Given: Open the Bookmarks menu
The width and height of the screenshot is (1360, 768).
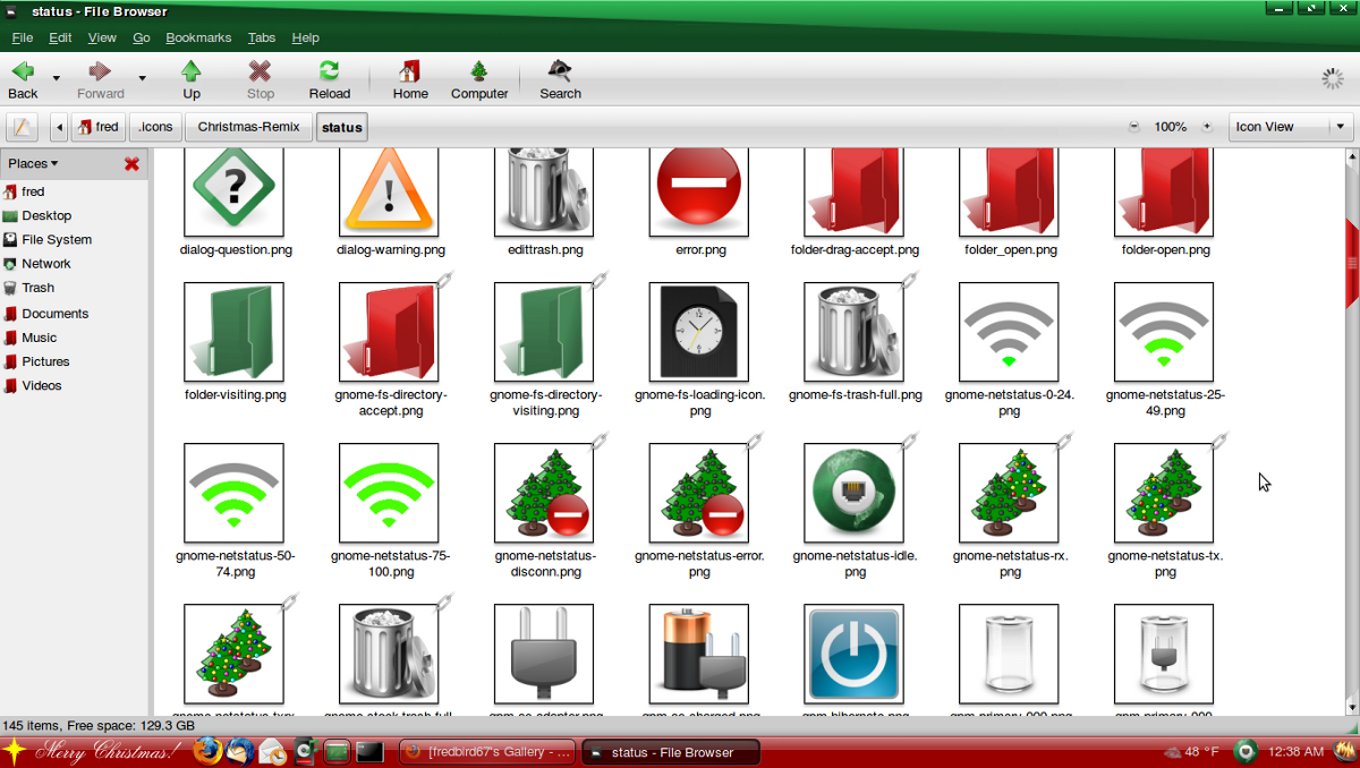Looking at the screenshot, I should coord(198,37).
